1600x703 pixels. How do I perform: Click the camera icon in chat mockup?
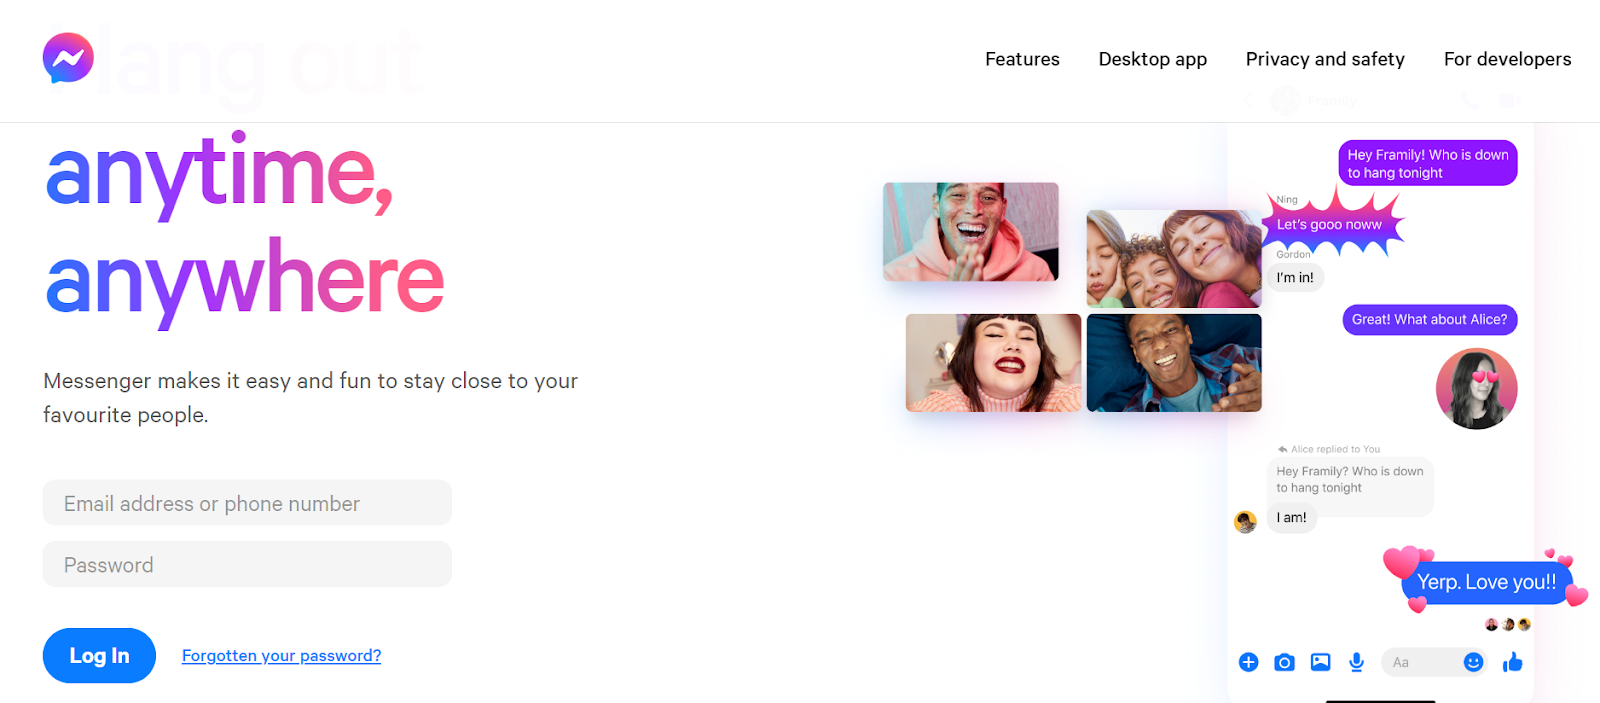point(1284,662)
